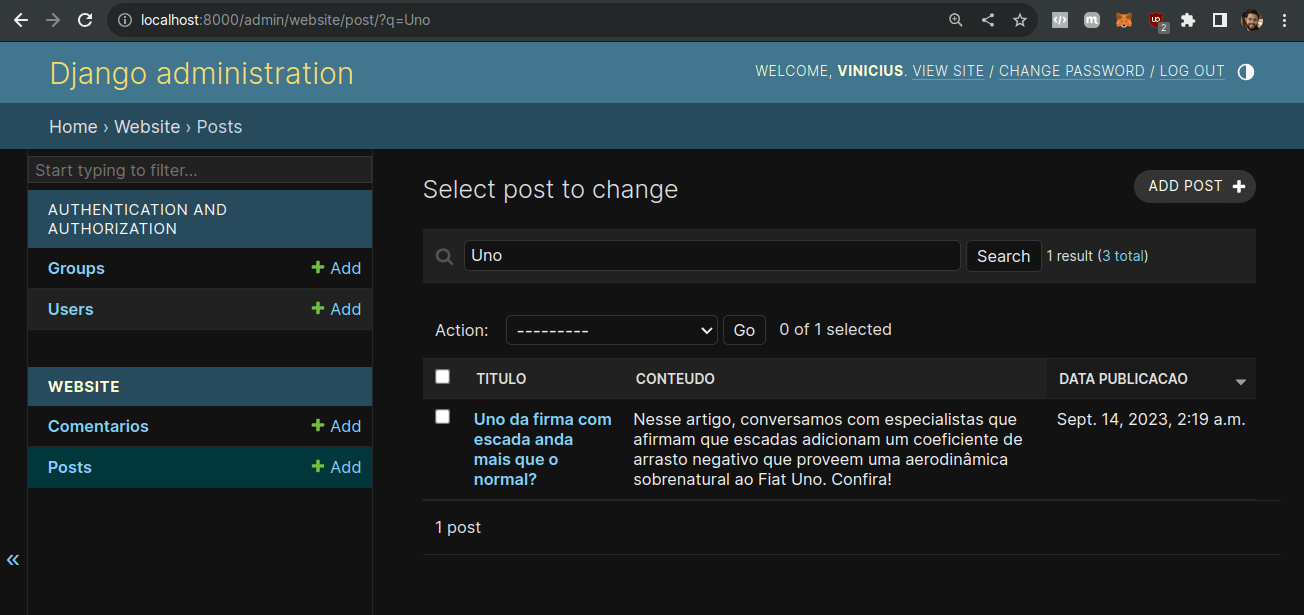The width and height of the screenshot is (1304, 615).
Task: Toggle sort on Data Publicacao column
Action: tap(1123, 379)
